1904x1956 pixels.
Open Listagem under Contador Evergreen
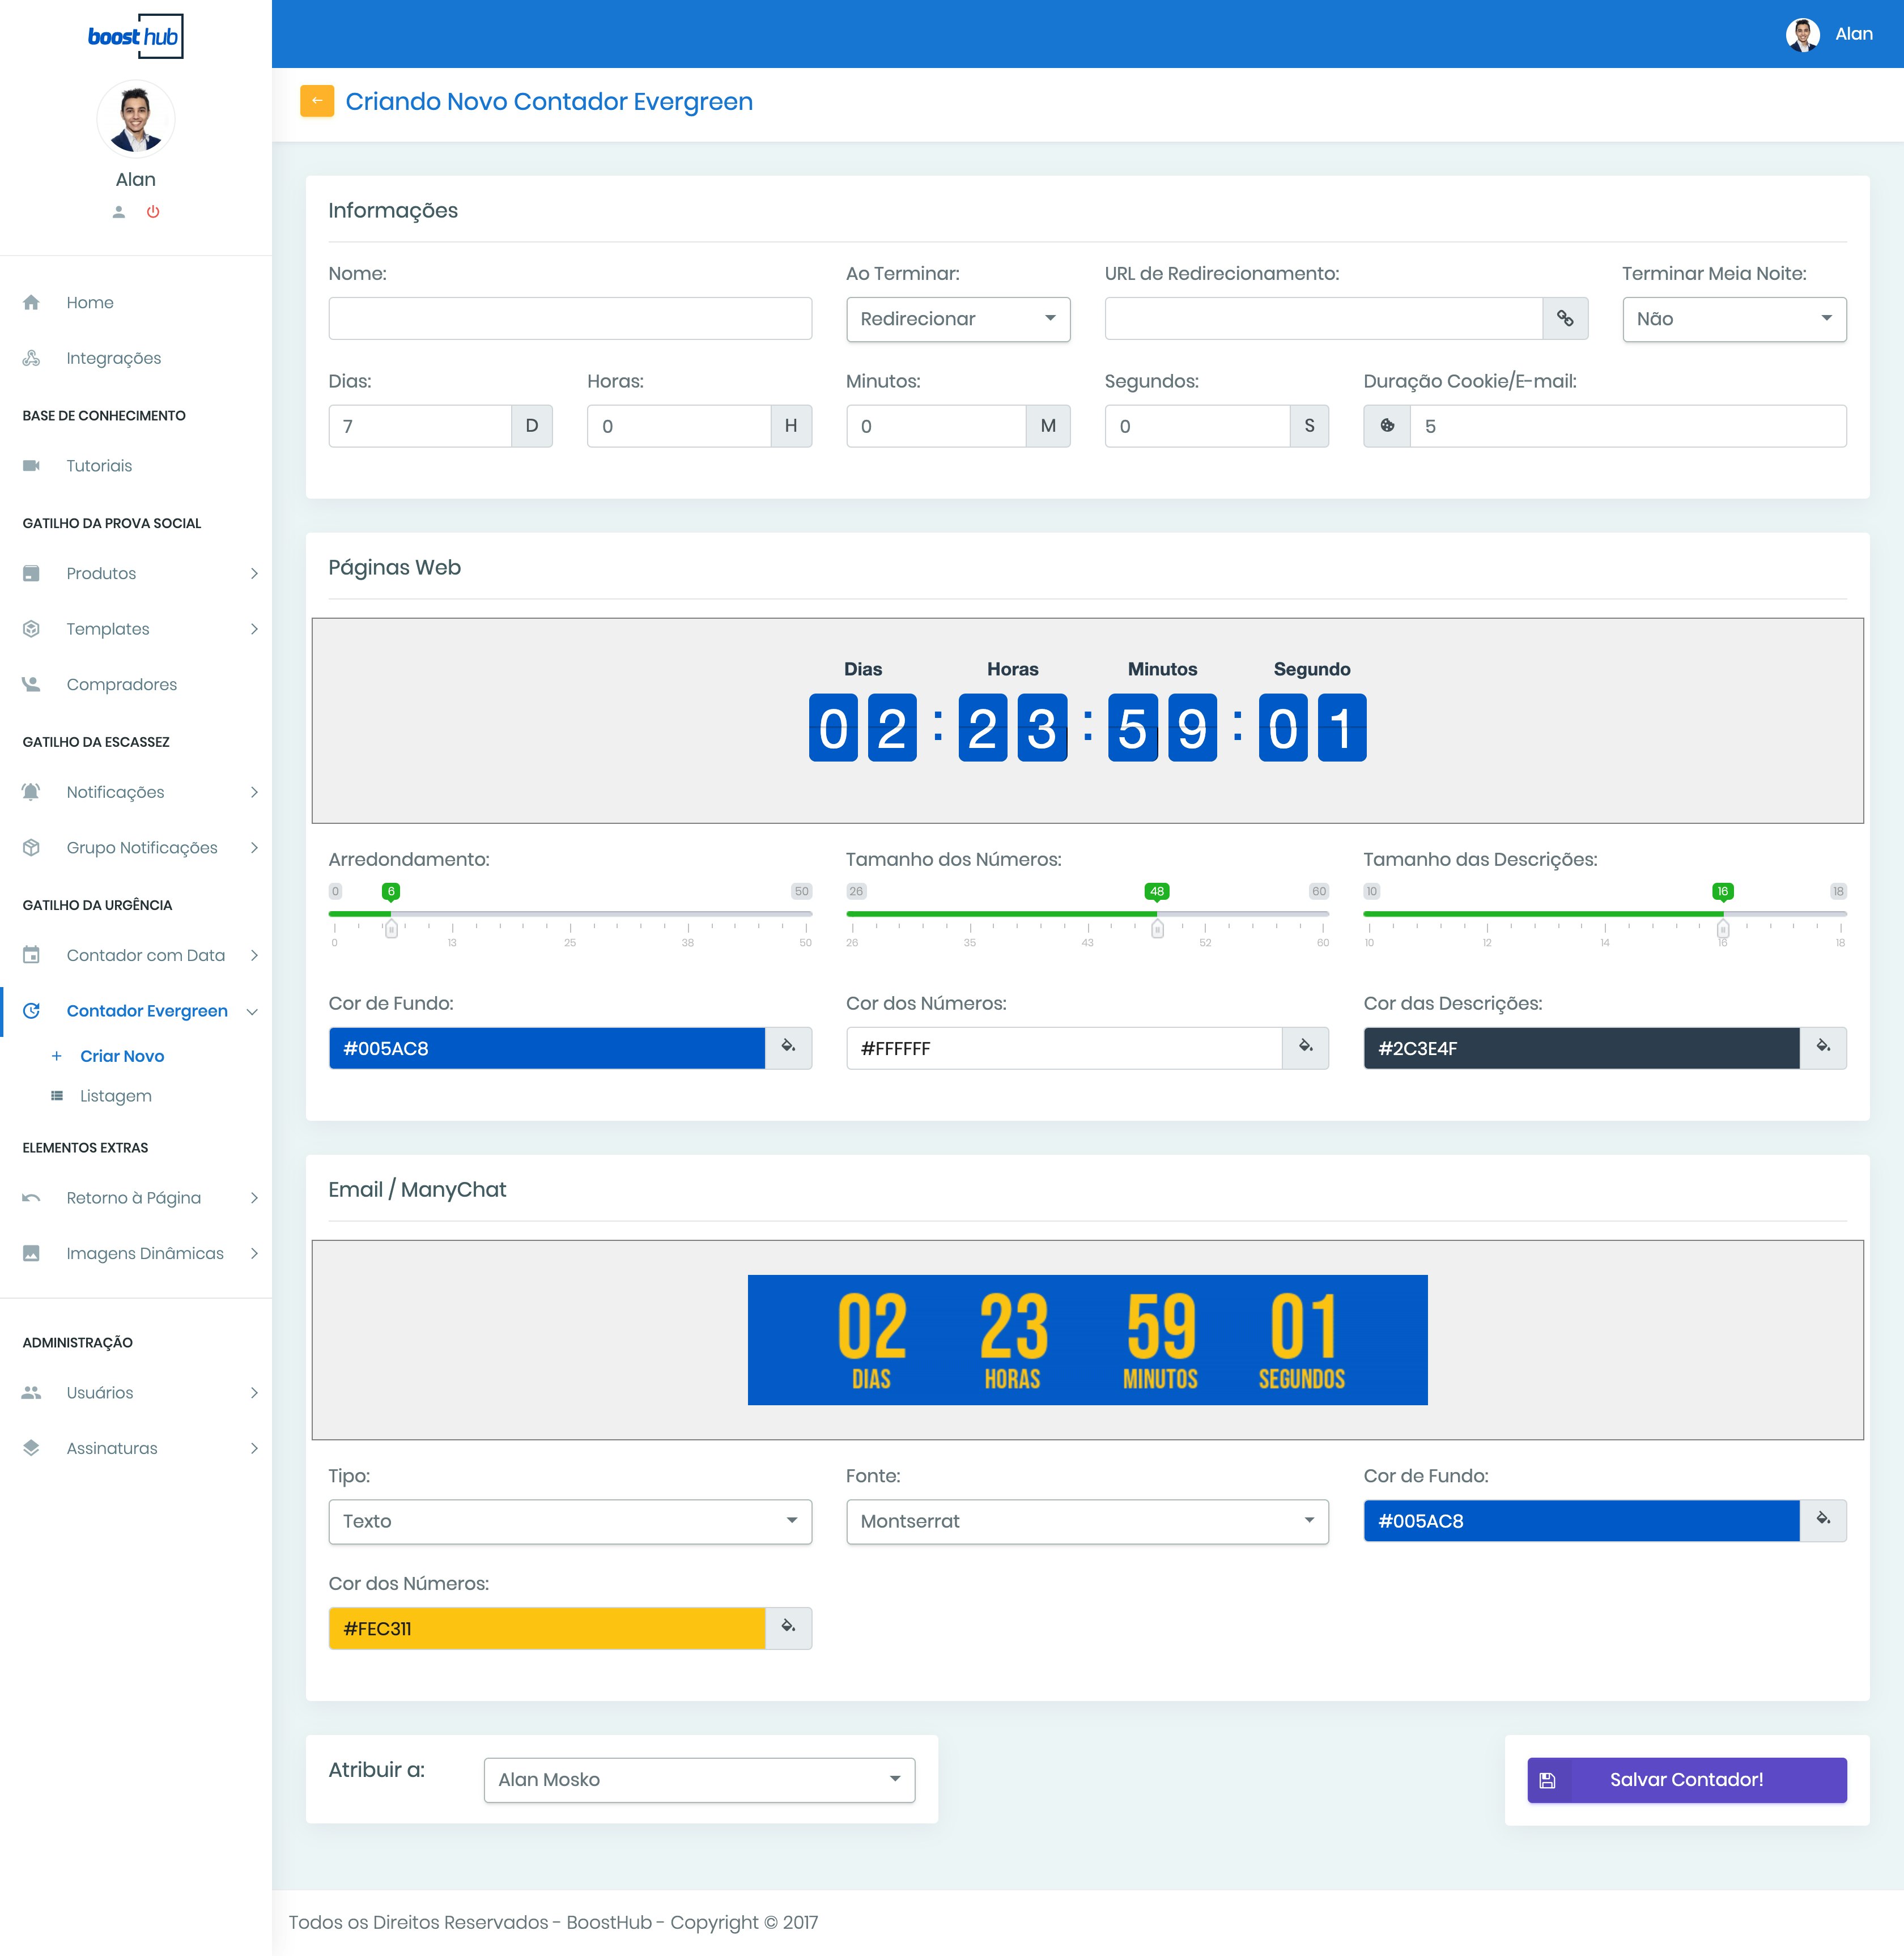(x=116, y=1096)
